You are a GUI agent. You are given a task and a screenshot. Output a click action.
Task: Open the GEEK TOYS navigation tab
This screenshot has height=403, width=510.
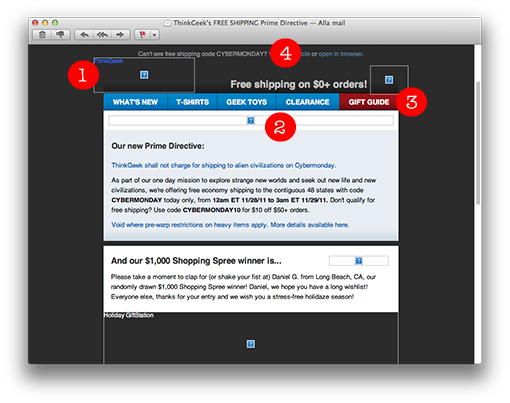pos(247,102)
